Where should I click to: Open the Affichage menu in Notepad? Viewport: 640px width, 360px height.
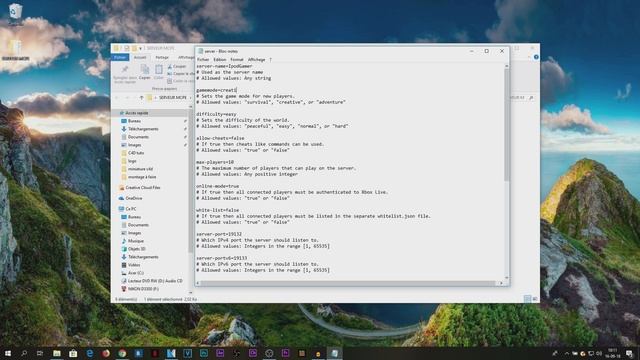pos(256,60)
